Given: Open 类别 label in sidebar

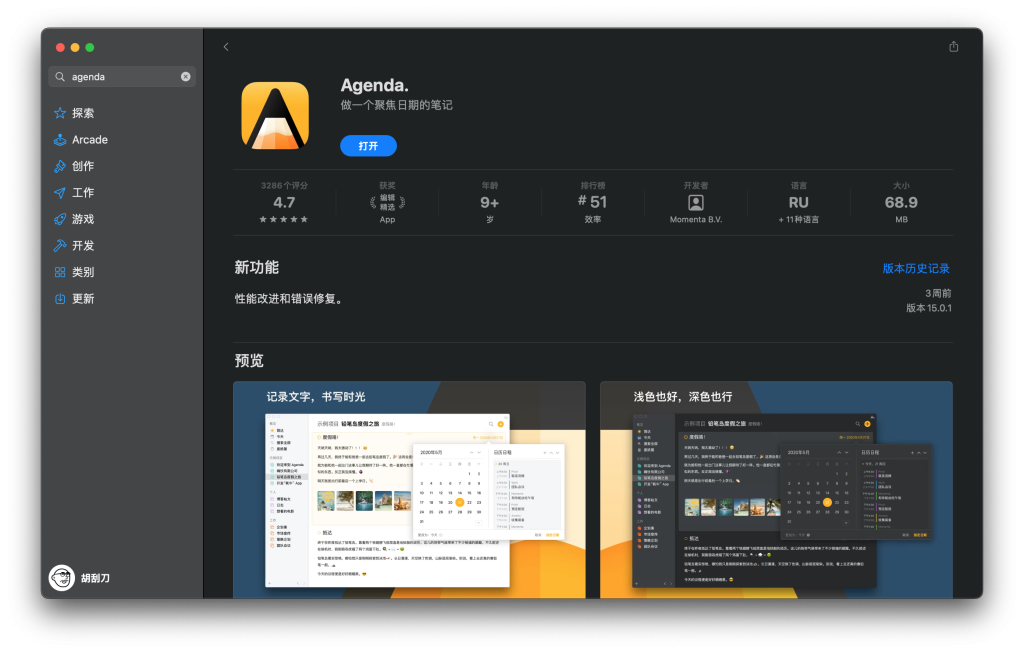Looking at the screenshot, I should click(83, 272).
